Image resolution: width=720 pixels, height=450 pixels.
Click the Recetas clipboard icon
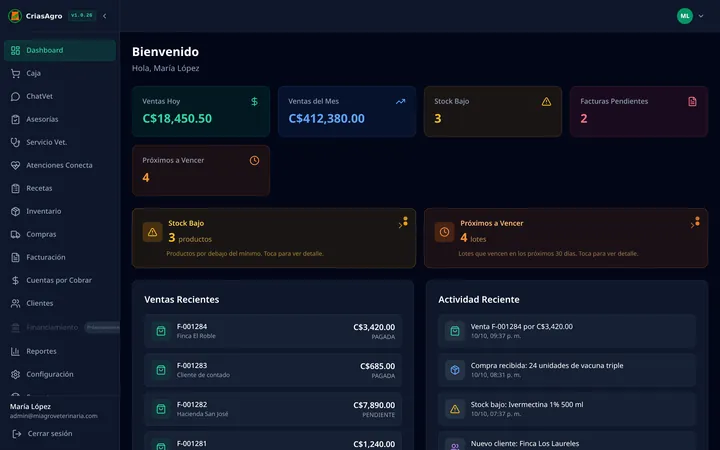click(16, 188)
